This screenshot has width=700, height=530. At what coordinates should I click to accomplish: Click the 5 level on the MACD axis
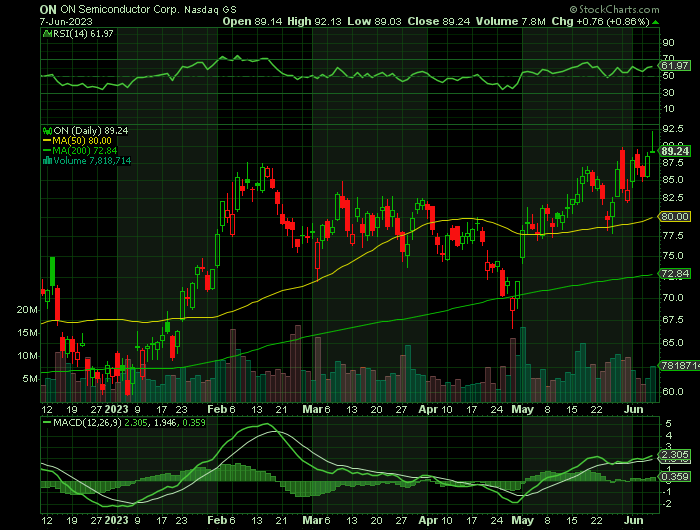pos(668,424)
